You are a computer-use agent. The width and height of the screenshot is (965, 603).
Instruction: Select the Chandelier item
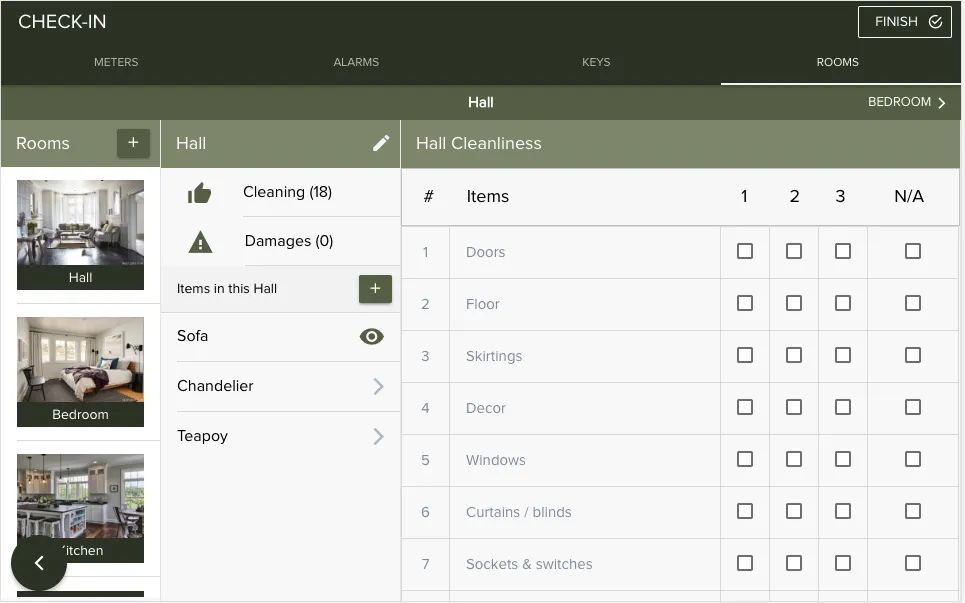coord(215,386)
